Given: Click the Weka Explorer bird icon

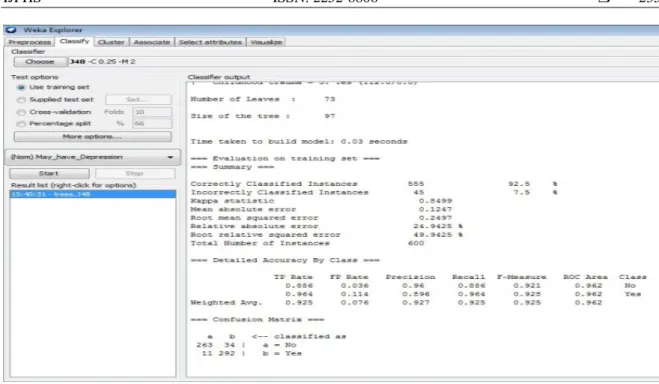Looking at the screenshot, I should (x=11, y=30).
